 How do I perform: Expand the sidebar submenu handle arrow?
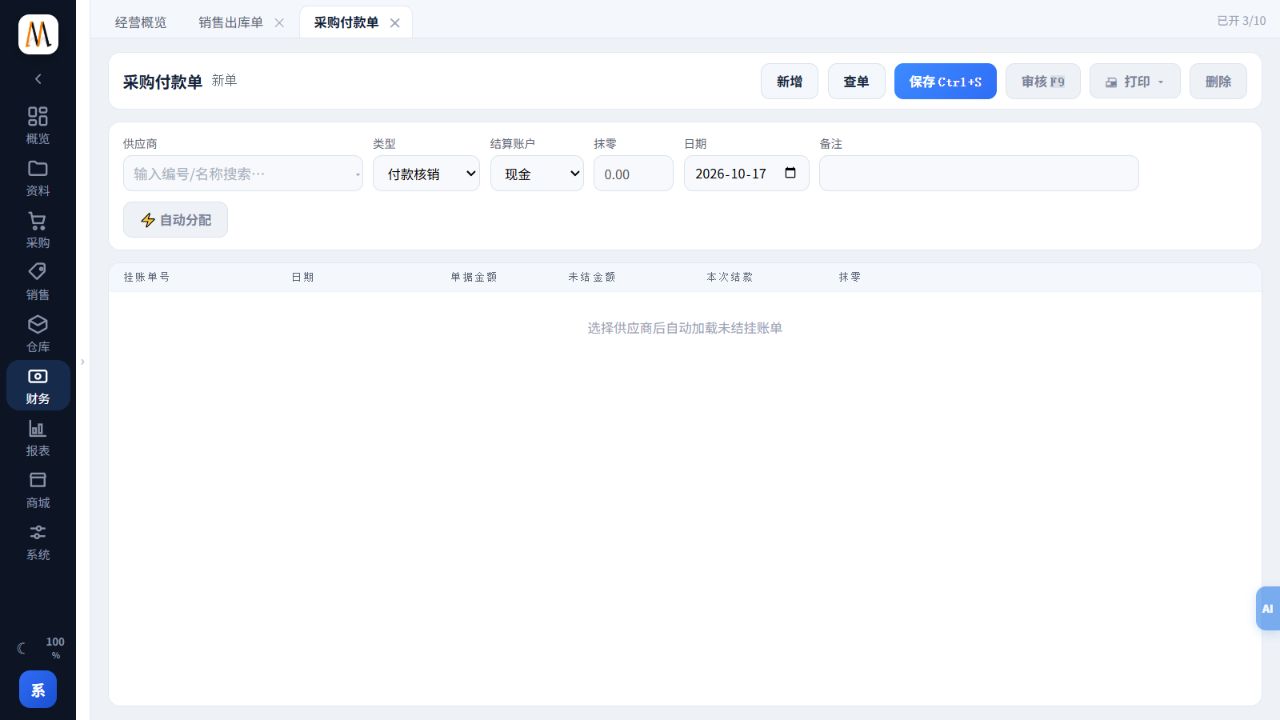pyautogui.click(x=83, y=361)
